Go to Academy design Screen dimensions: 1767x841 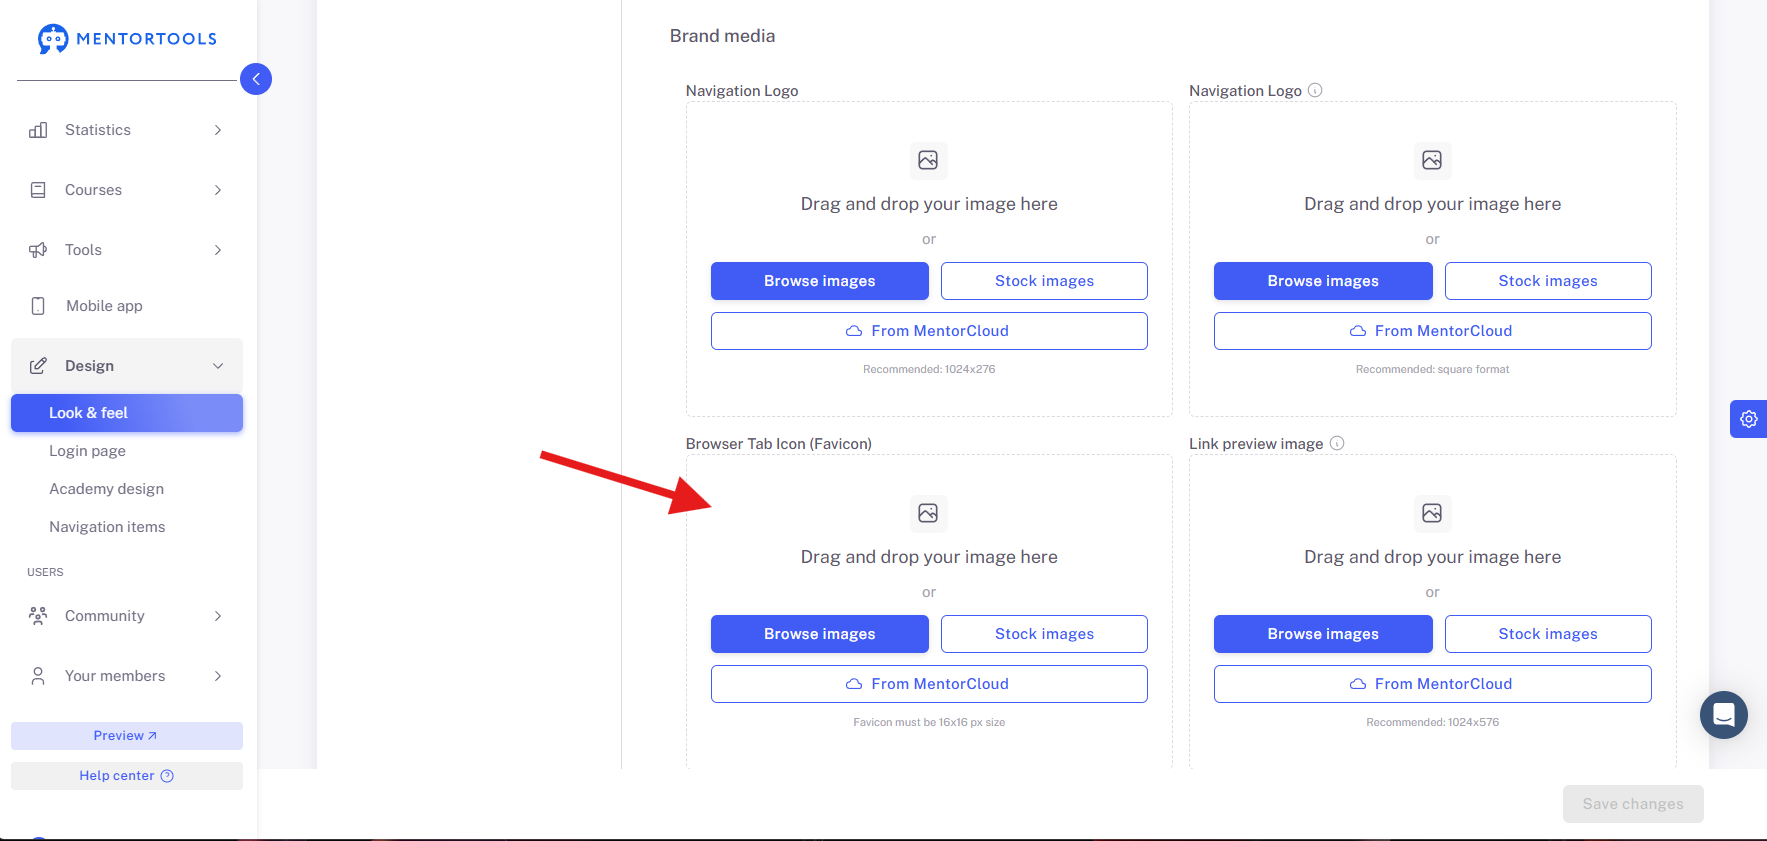tap(106, 489)
